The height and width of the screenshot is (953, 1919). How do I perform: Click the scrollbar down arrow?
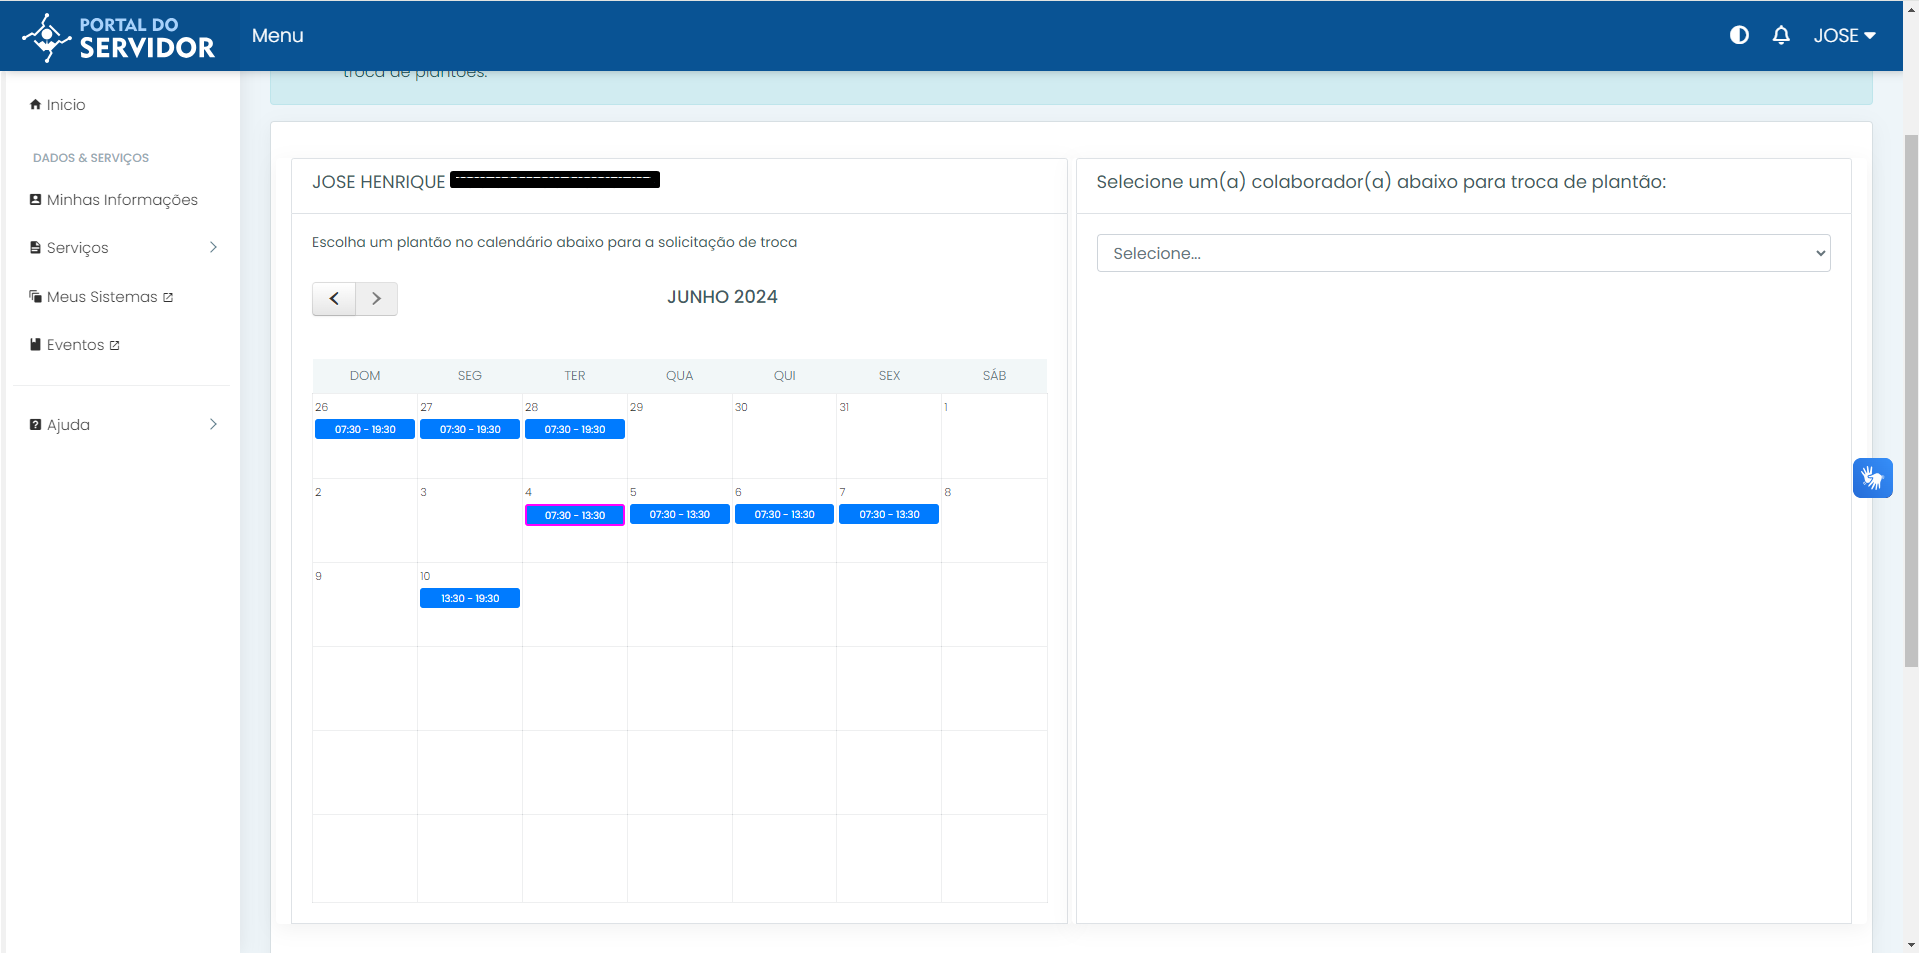point(1911,944)
